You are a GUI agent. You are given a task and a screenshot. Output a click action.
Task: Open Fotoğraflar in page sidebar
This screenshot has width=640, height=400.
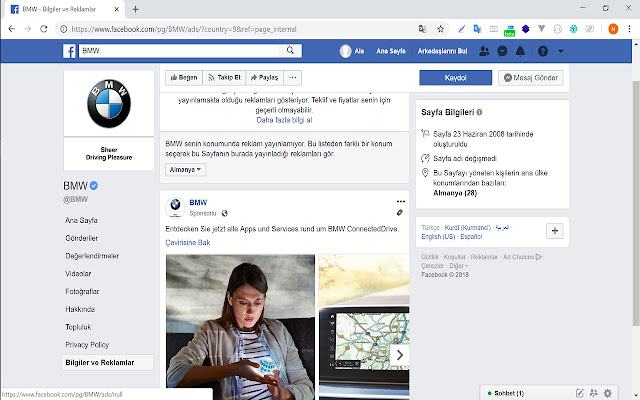click(82, 291)
